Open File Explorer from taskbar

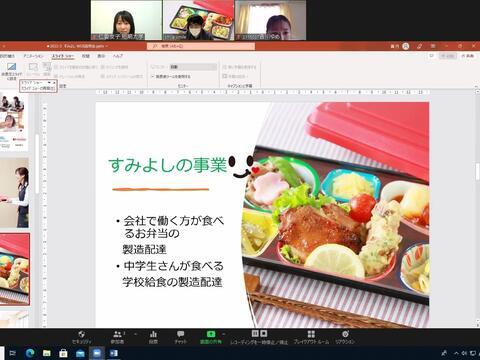[47, 353]
